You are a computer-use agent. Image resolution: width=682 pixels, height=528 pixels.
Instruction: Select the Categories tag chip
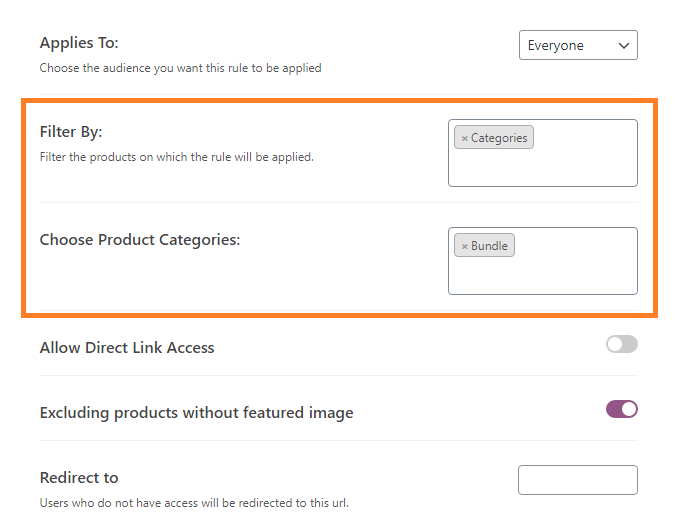click(494, 137)
